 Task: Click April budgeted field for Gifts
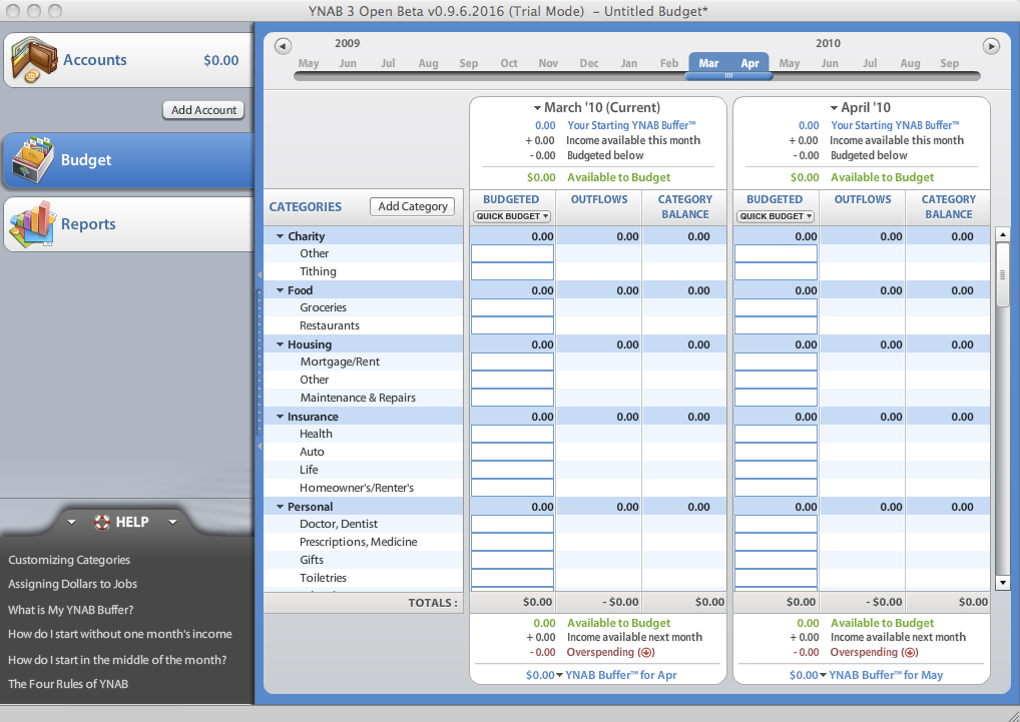coord(776,560)
